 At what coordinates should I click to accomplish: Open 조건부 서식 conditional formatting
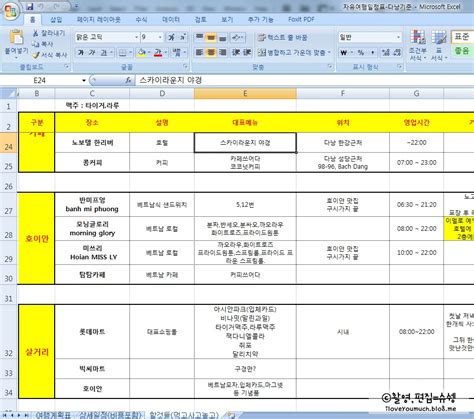pos(418,45)
